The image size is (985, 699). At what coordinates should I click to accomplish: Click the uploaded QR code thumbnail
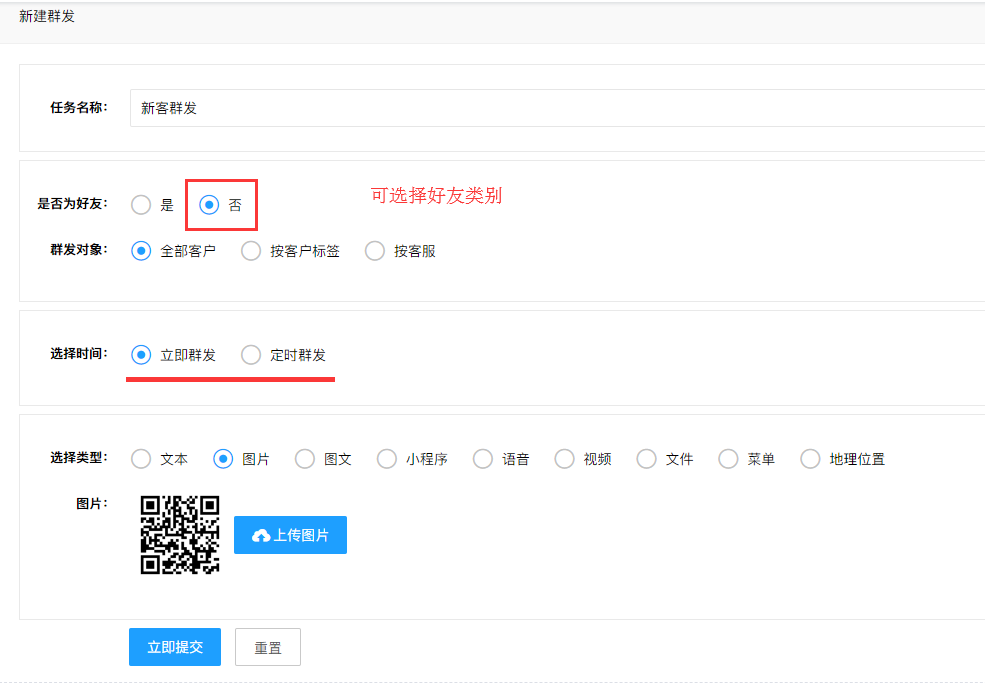tap(180, 535)
